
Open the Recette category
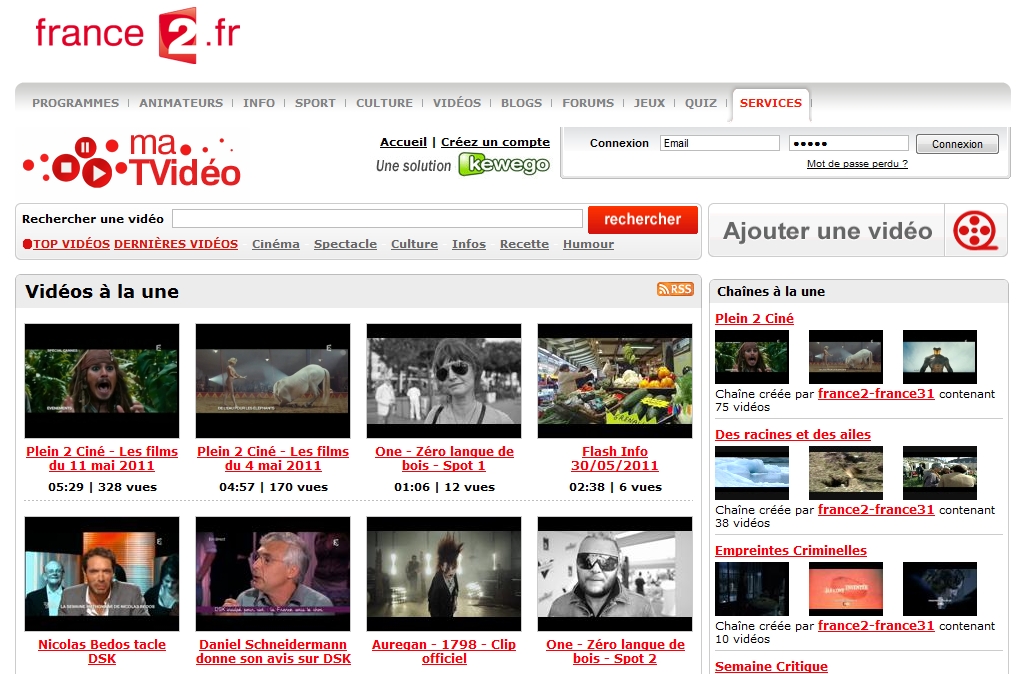(524, 244)
